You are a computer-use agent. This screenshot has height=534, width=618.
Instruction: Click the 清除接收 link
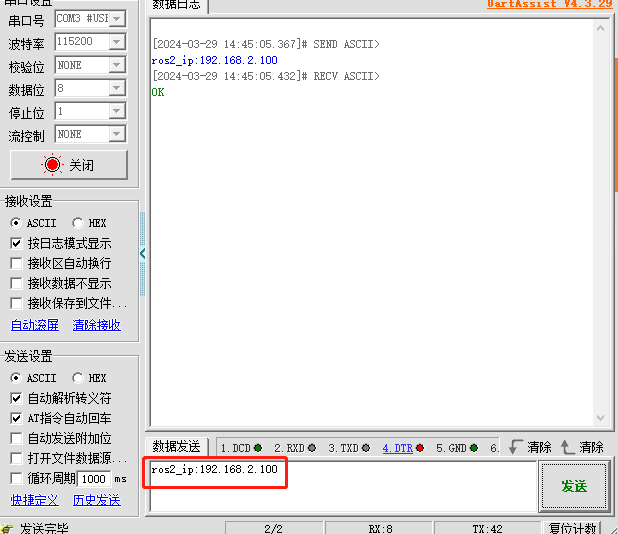(97, 325)
